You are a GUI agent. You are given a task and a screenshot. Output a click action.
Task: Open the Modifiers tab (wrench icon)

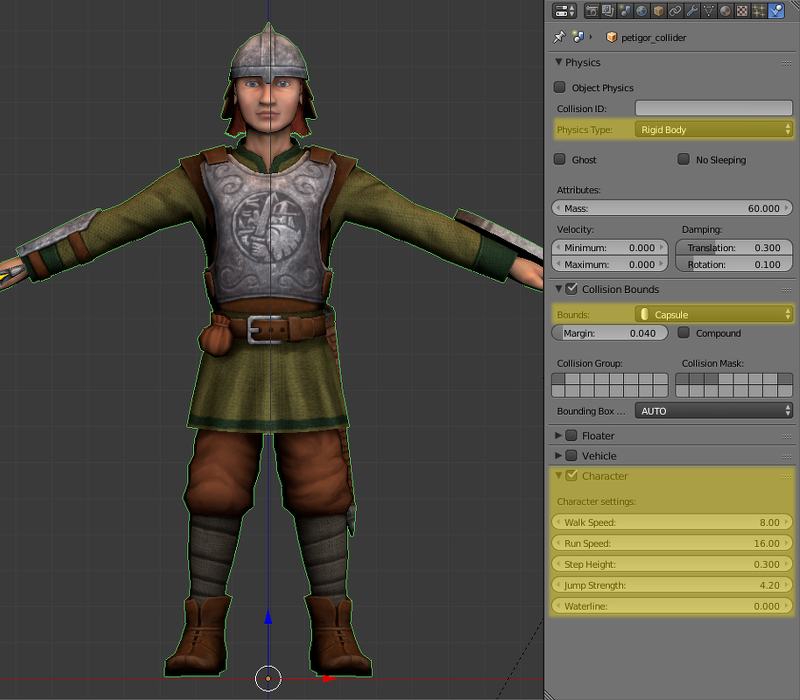click(692, 11)
